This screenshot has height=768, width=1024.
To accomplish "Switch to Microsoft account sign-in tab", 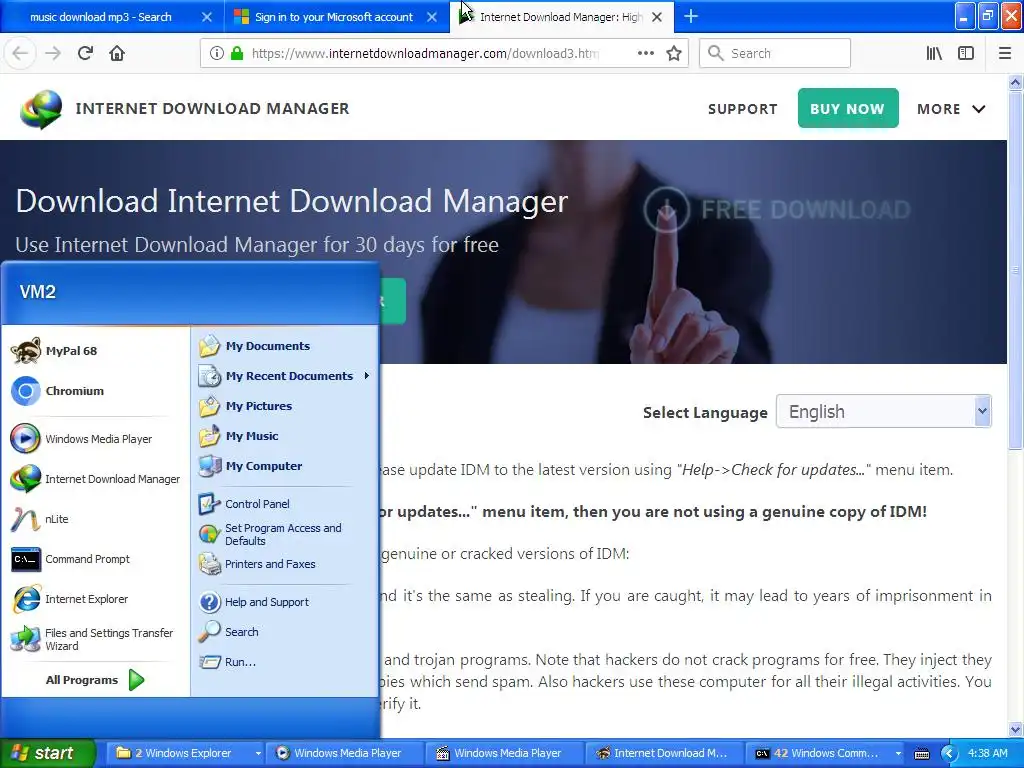I will pos(334,17).
